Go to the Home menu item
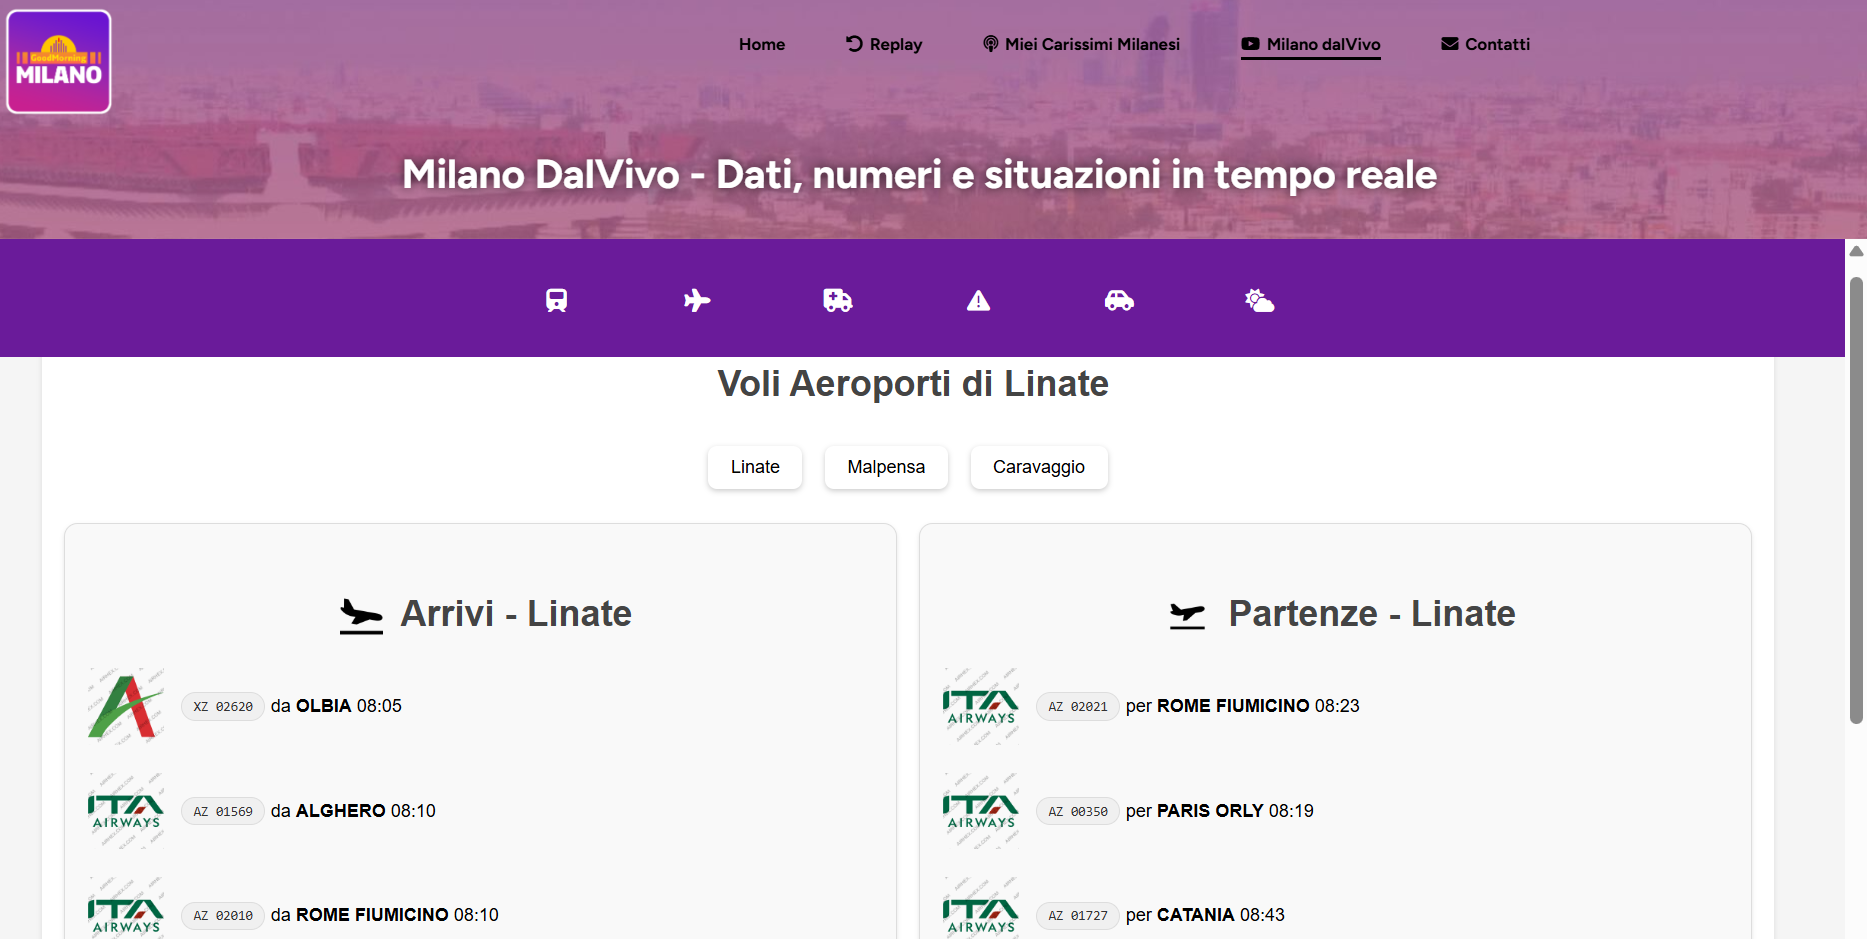Screen dimensions: 1867x939 [762, 44]
